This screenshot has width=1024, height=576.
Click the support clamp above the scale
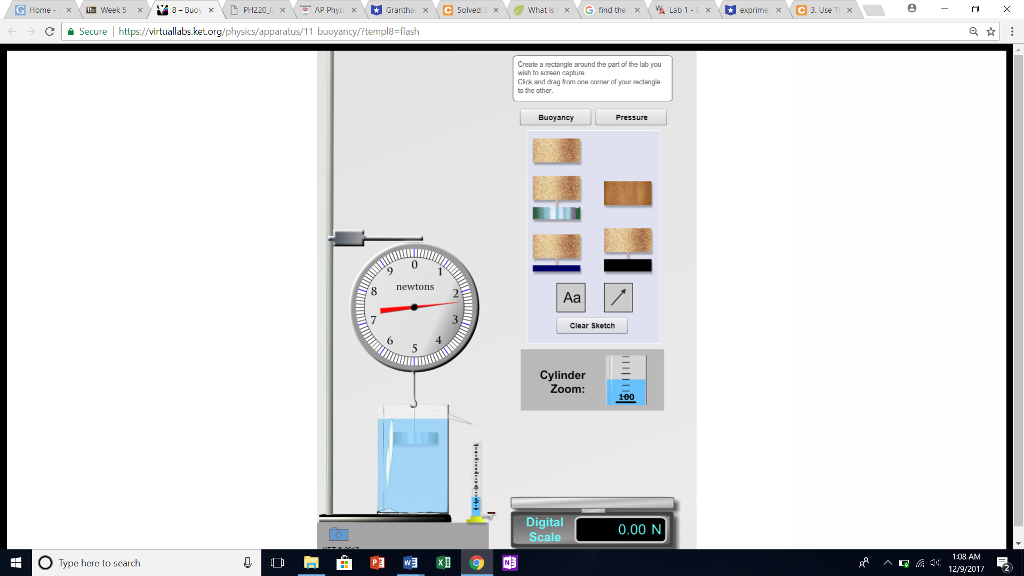point(347,238)
